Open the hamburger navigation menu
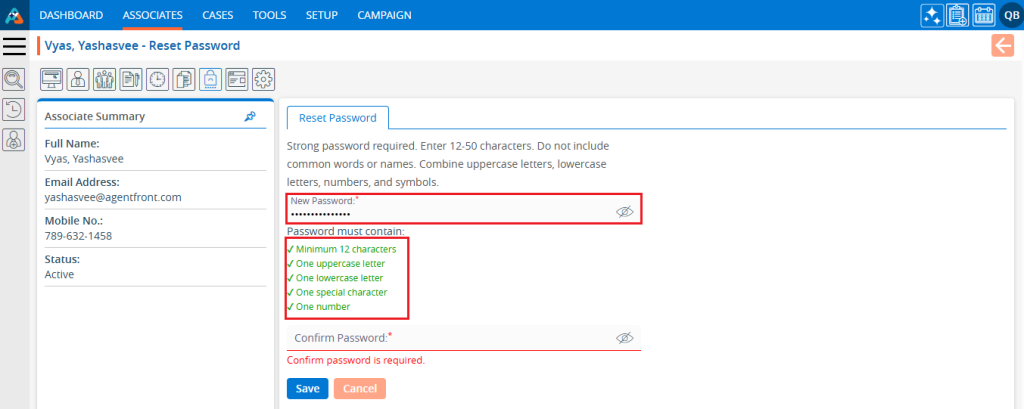 coord(14,46)
